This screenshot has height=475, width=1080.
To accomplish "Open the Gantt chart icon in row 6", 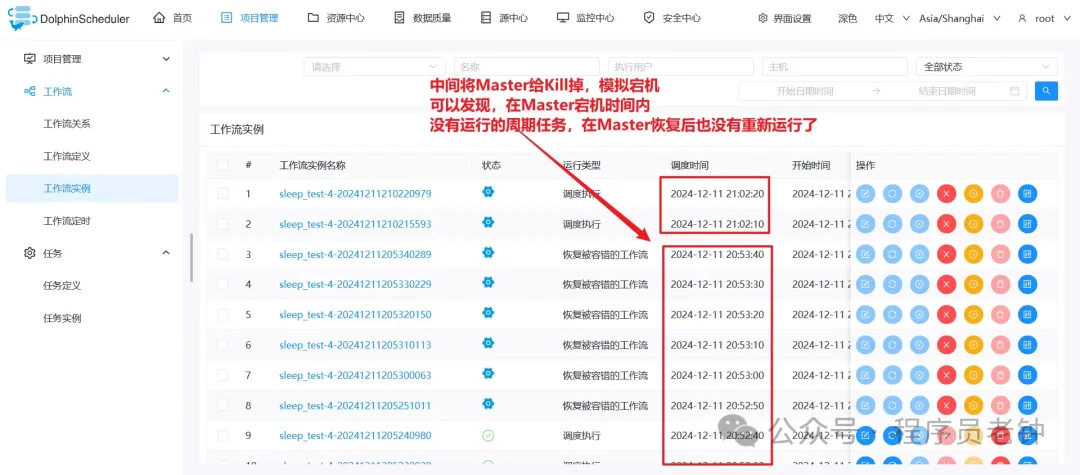I will tap(1027, 344).
